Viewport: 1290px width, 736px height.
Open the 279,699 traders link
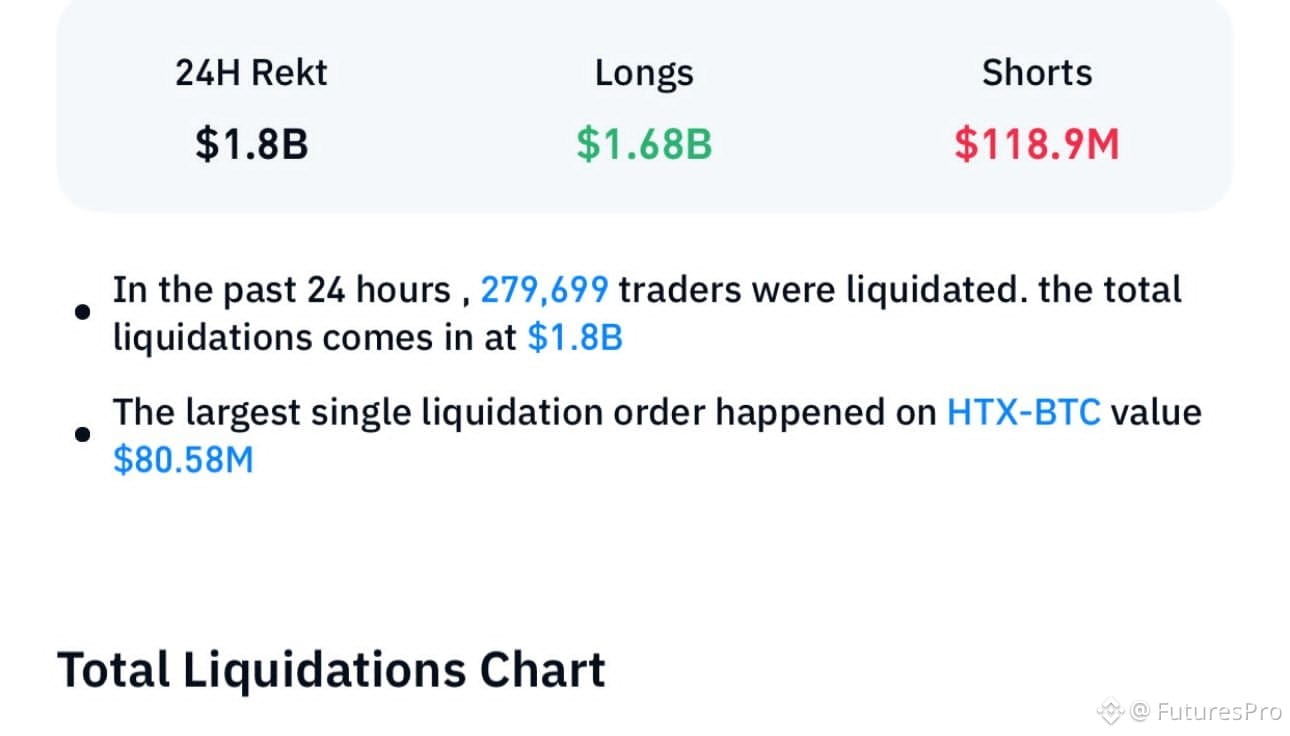(544, 290)
